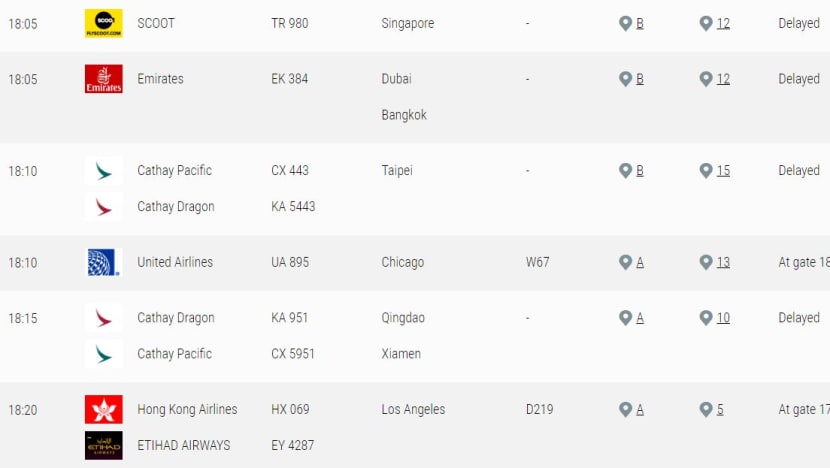
Task: Open gate 13 link for Chicago flight
Action: (723, 262)
